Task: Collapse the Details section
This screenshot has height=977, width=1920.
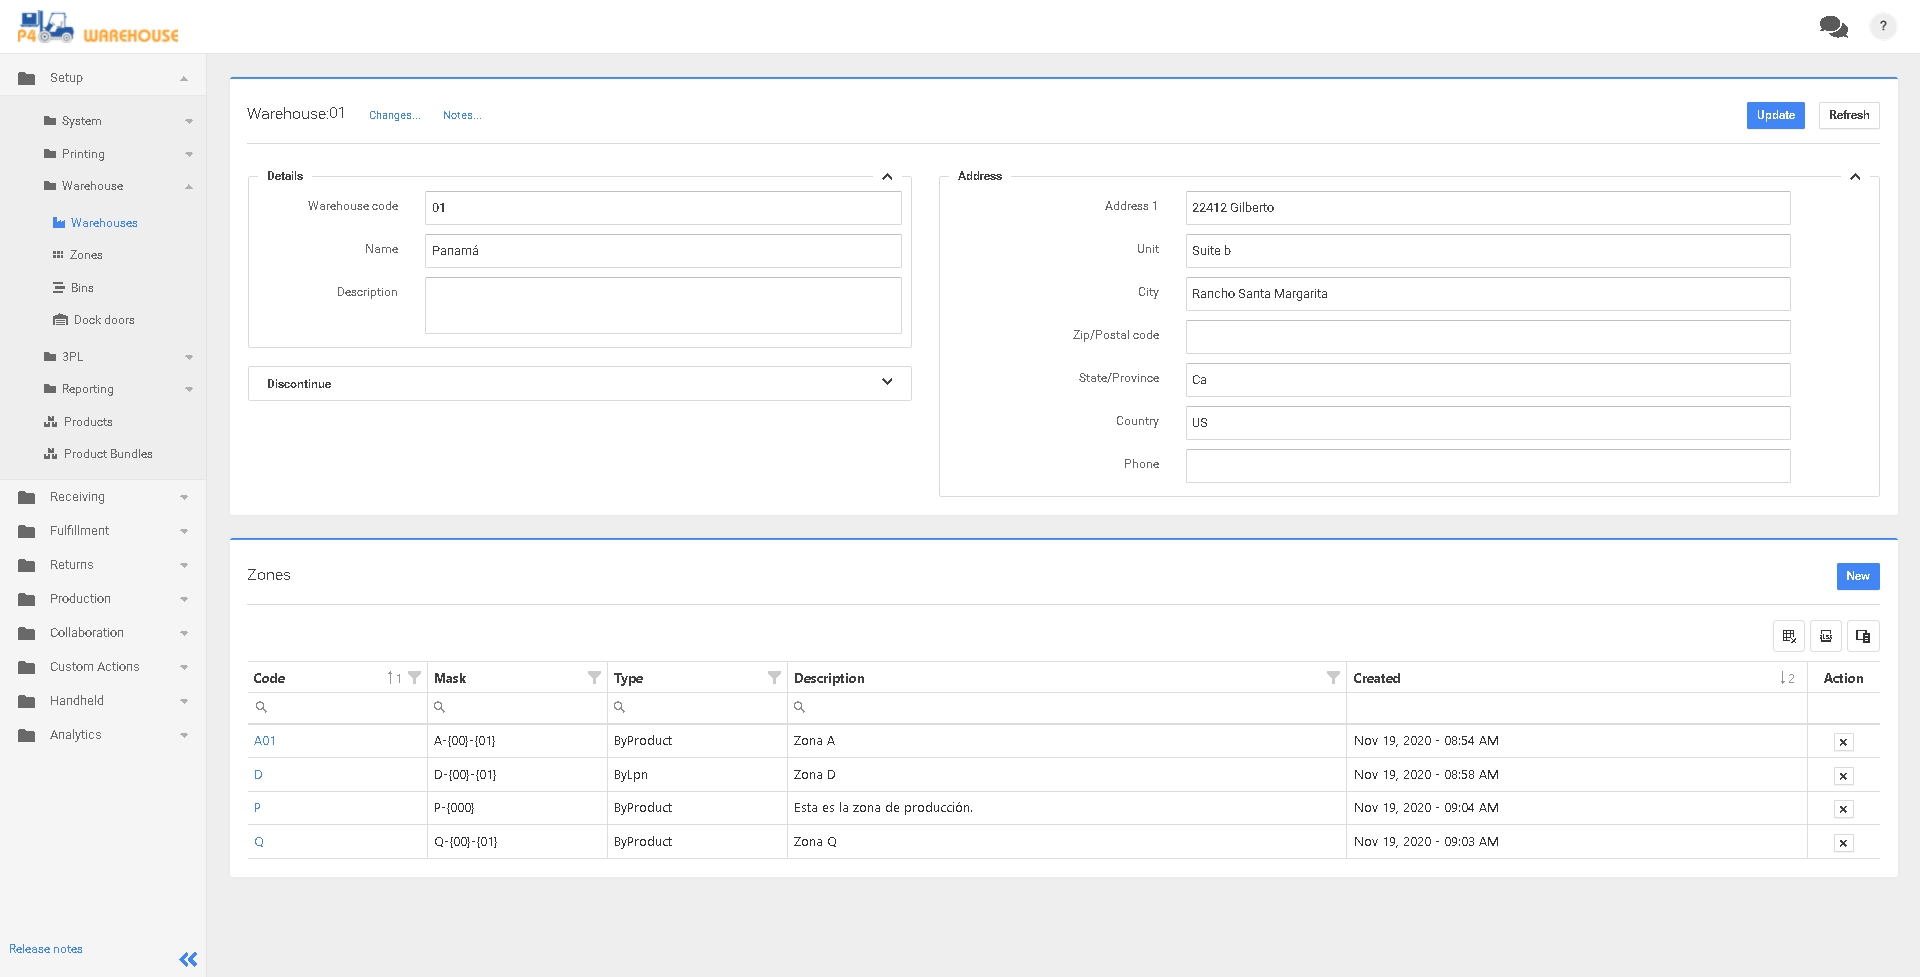Action: (x=886, y=177)
